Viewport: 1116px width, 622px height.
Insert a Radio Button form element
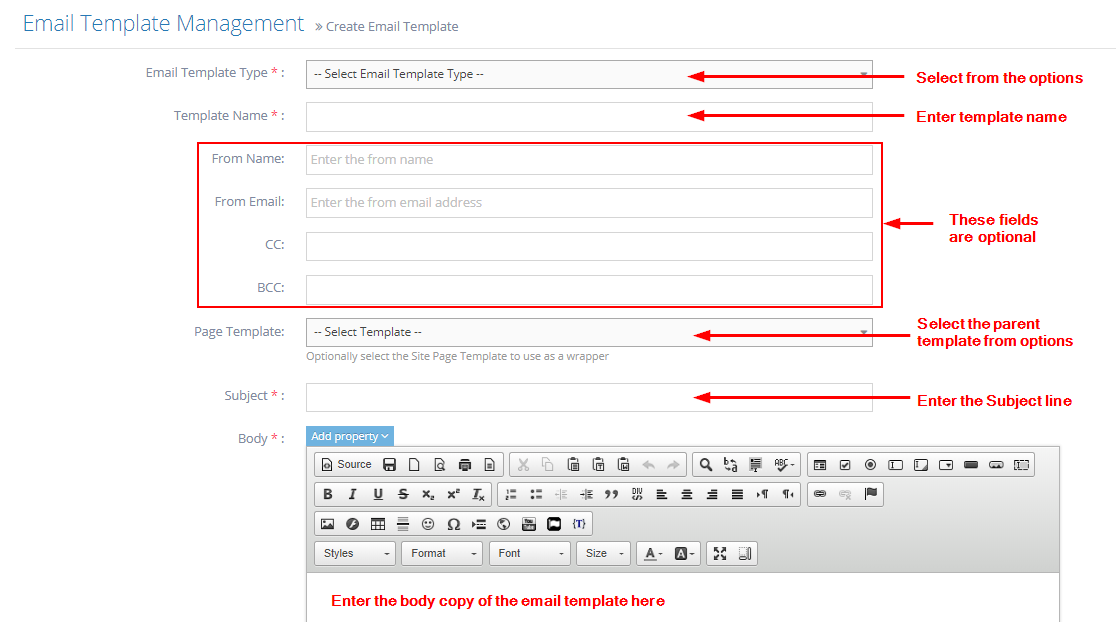coord(869,464)
